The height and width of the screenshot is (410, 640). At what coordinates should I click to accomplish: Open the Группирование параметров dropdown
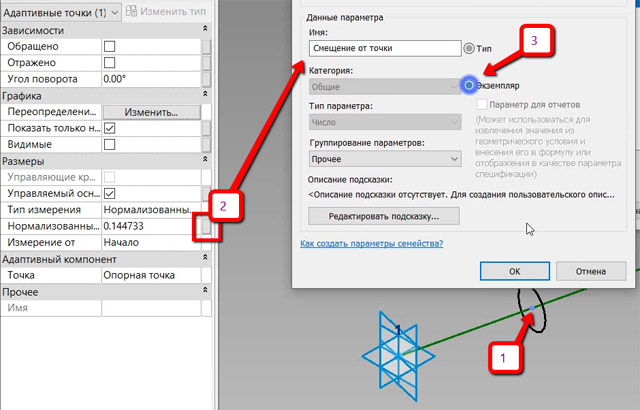(385, 159)
